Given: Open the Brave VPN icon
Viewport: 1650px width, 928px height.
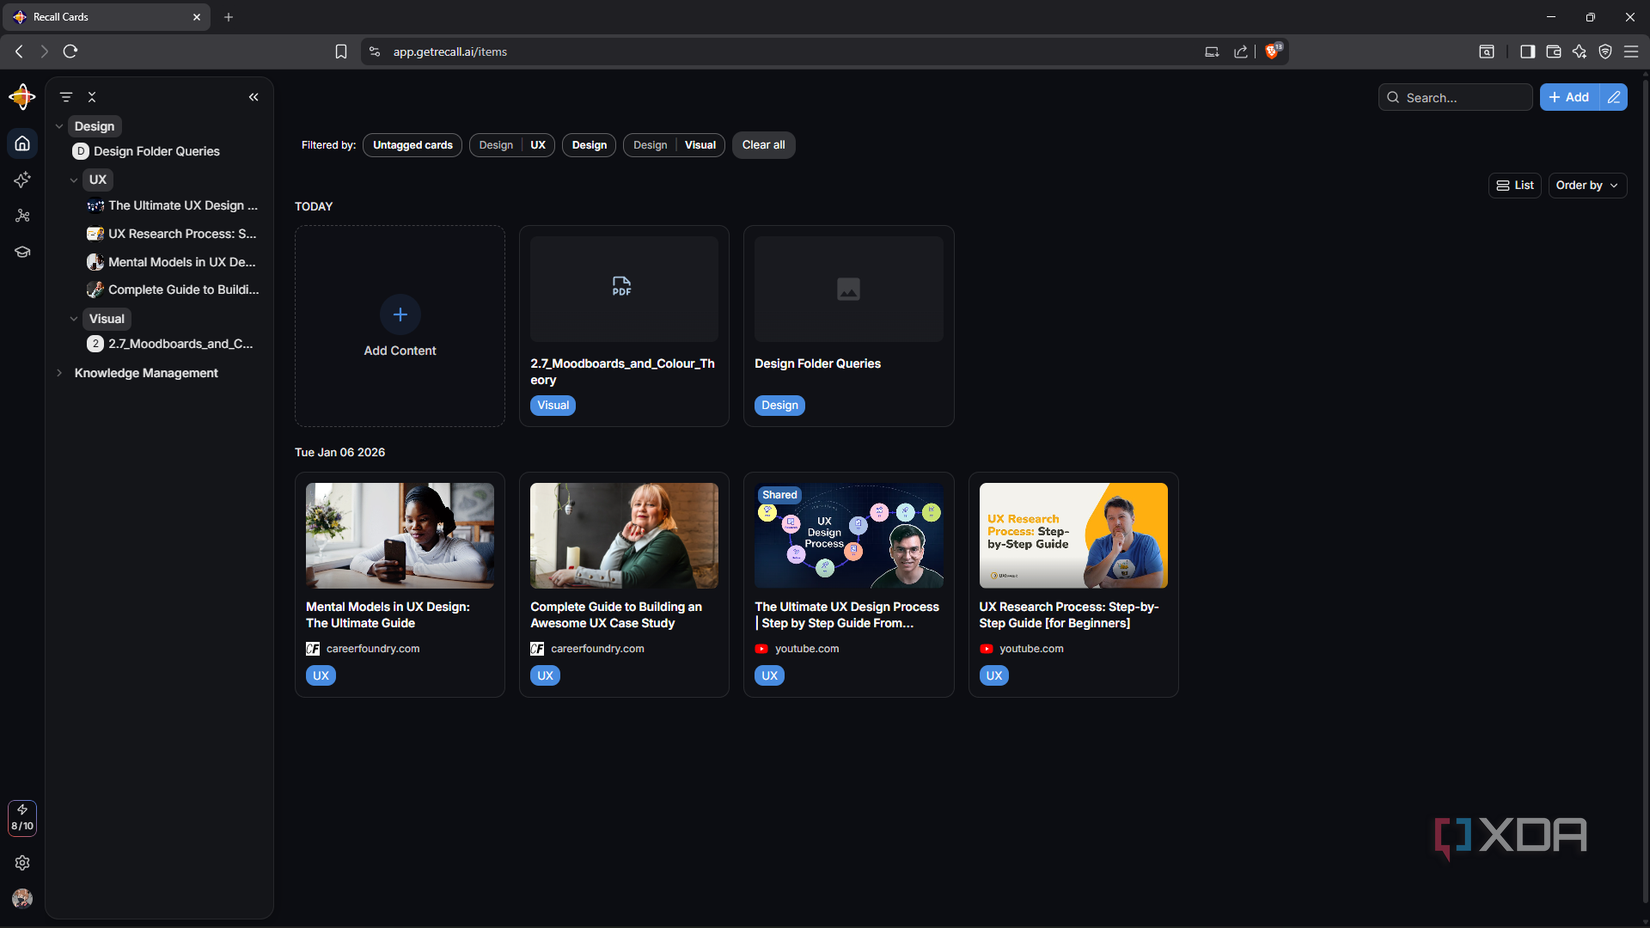Looking at the screenshot, I should click(x=1606, y=51).
